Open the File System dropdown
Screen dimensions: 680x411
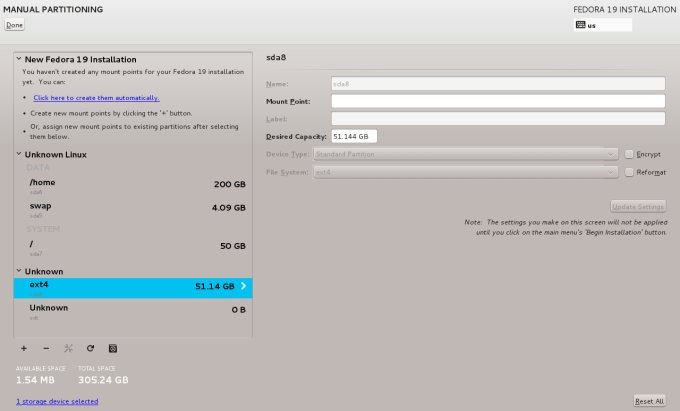[x=466, y=172]
